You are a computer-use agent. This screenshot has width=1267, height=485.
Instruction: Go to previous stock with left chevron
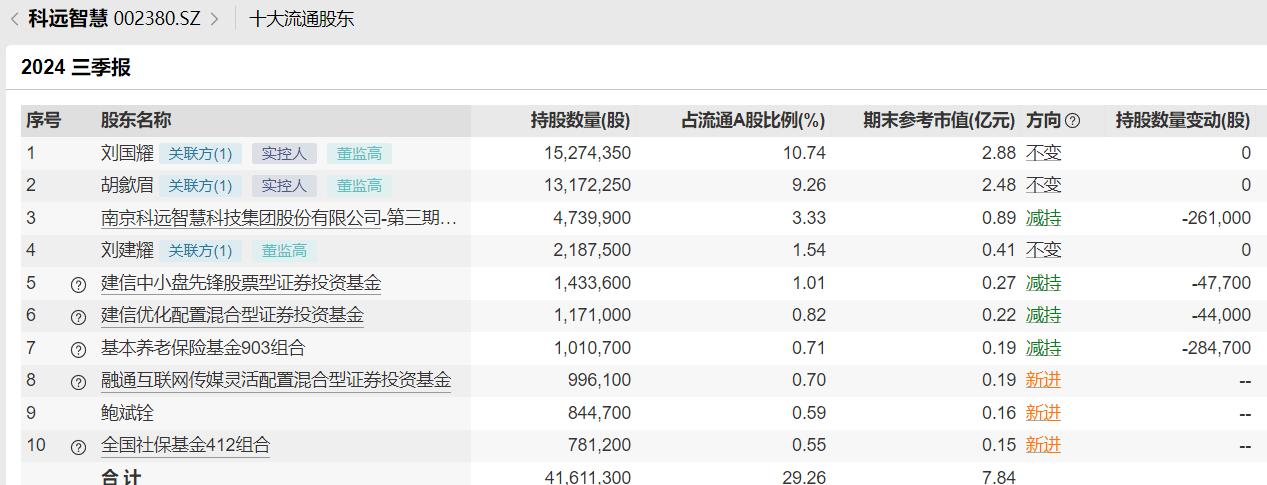[x=14, y=19]
